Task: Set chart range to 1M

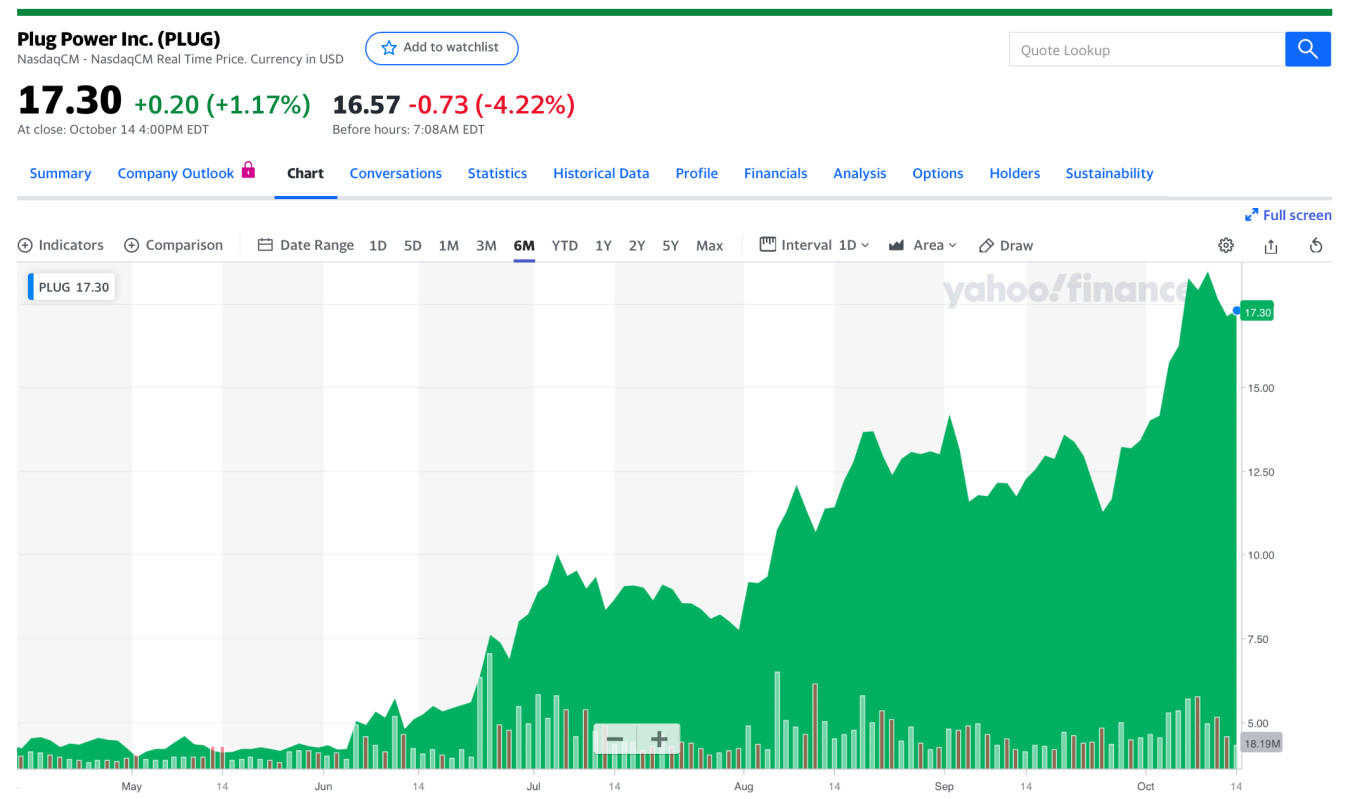Action: point(448,245)
